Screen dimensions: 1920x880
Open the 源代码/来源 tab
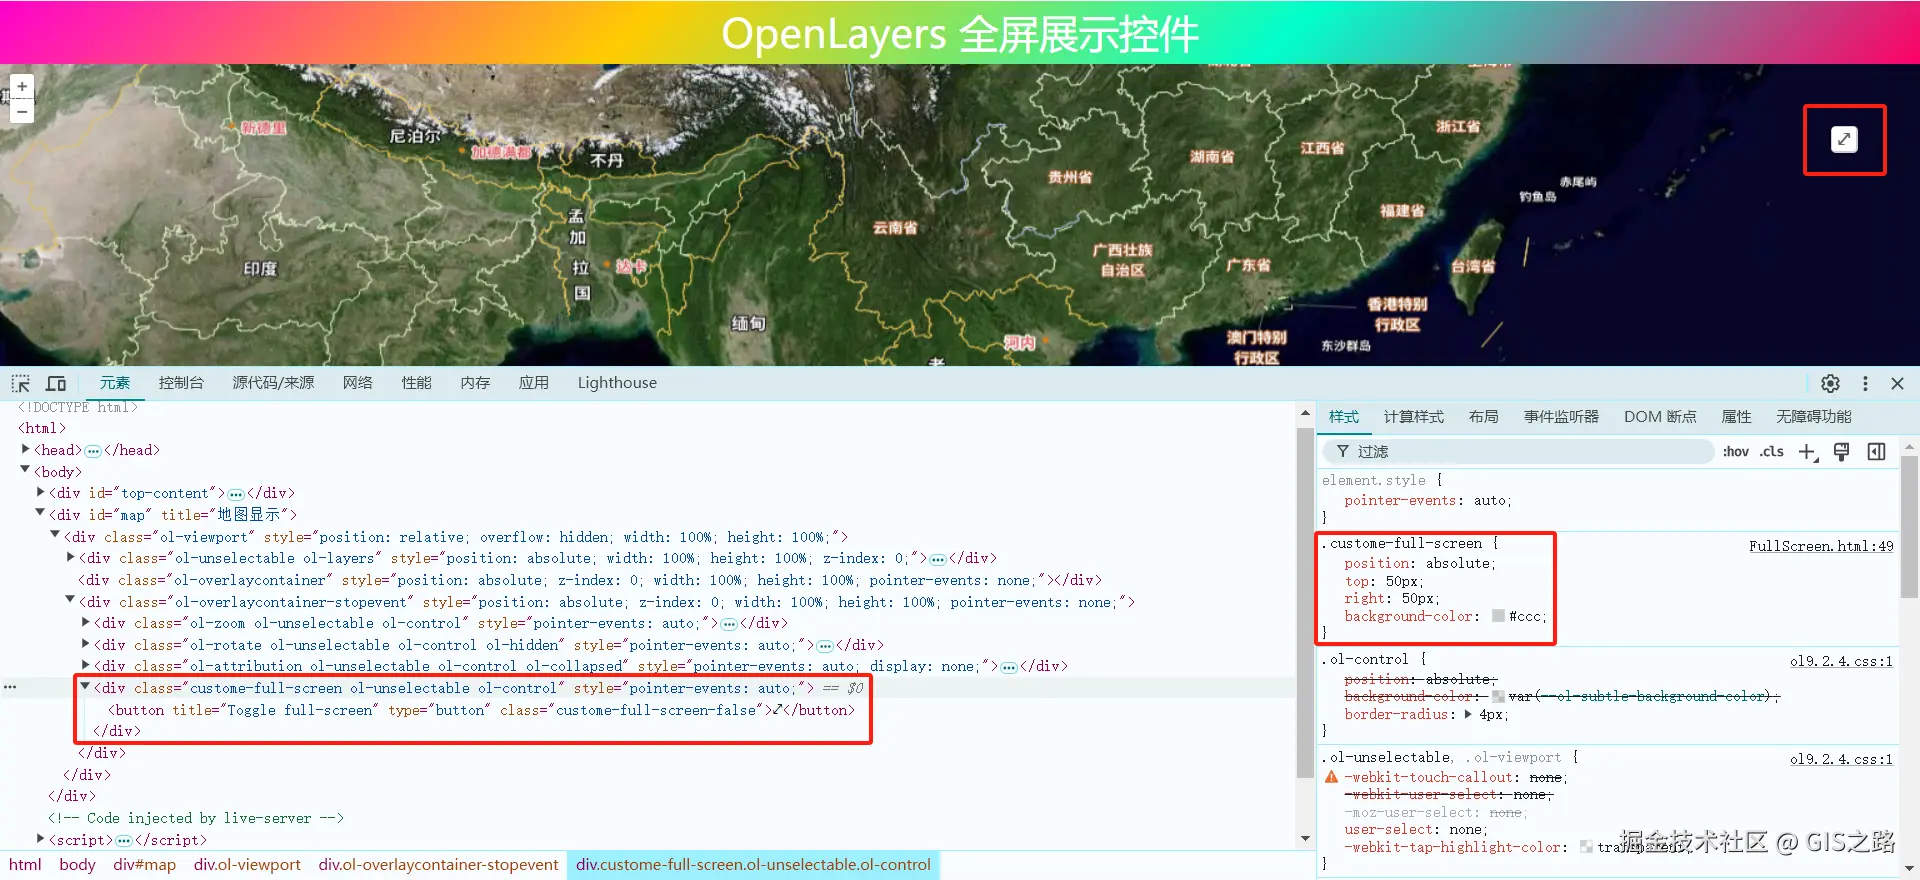pos(273,383)
